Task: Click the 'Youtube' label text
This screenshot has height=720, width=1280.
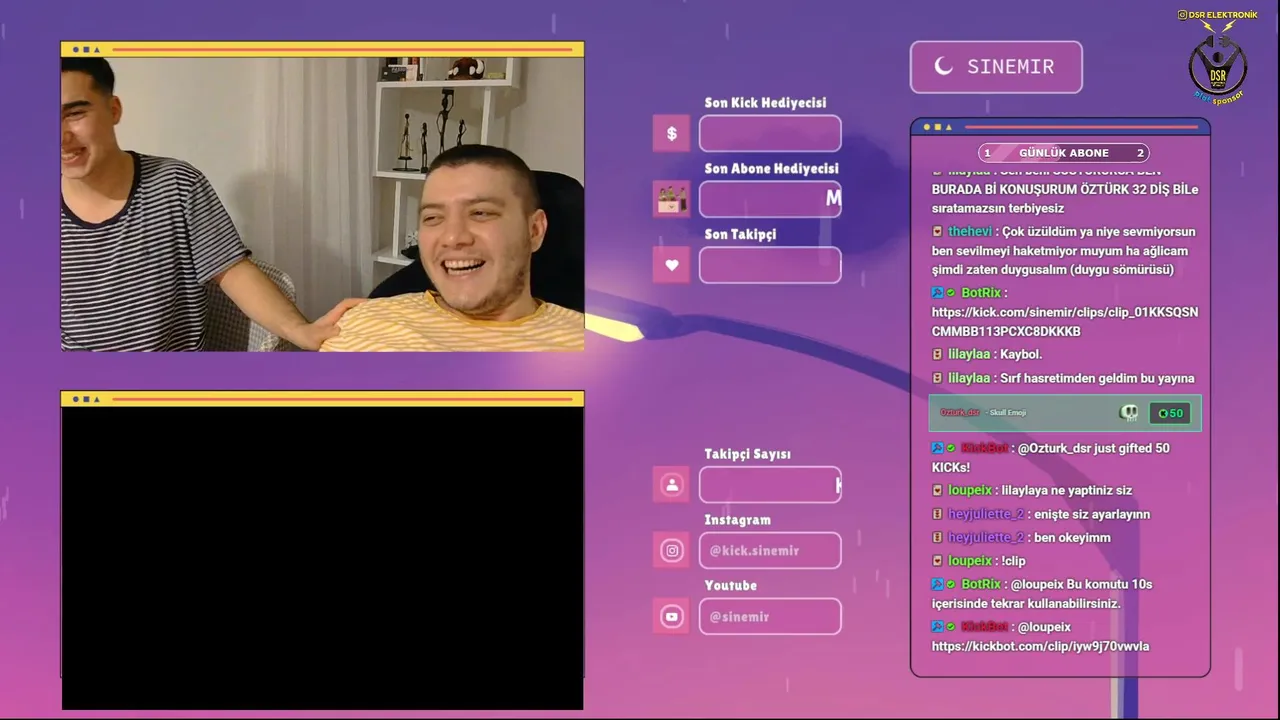Action: click(730, 586)
